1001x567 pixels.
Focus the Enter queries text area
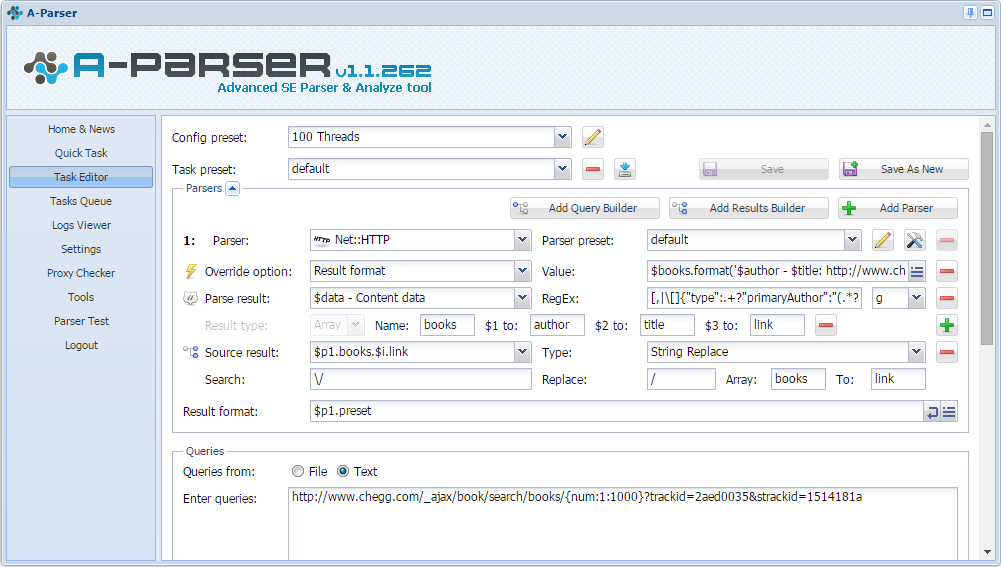pos(622,524)
